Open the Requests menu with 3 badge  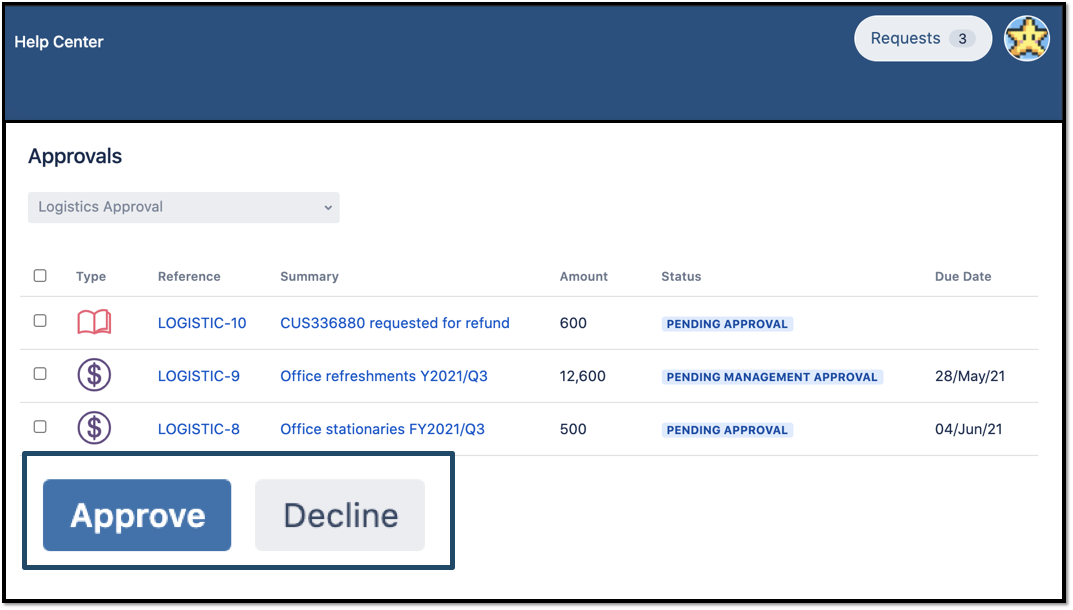point(922,39)
